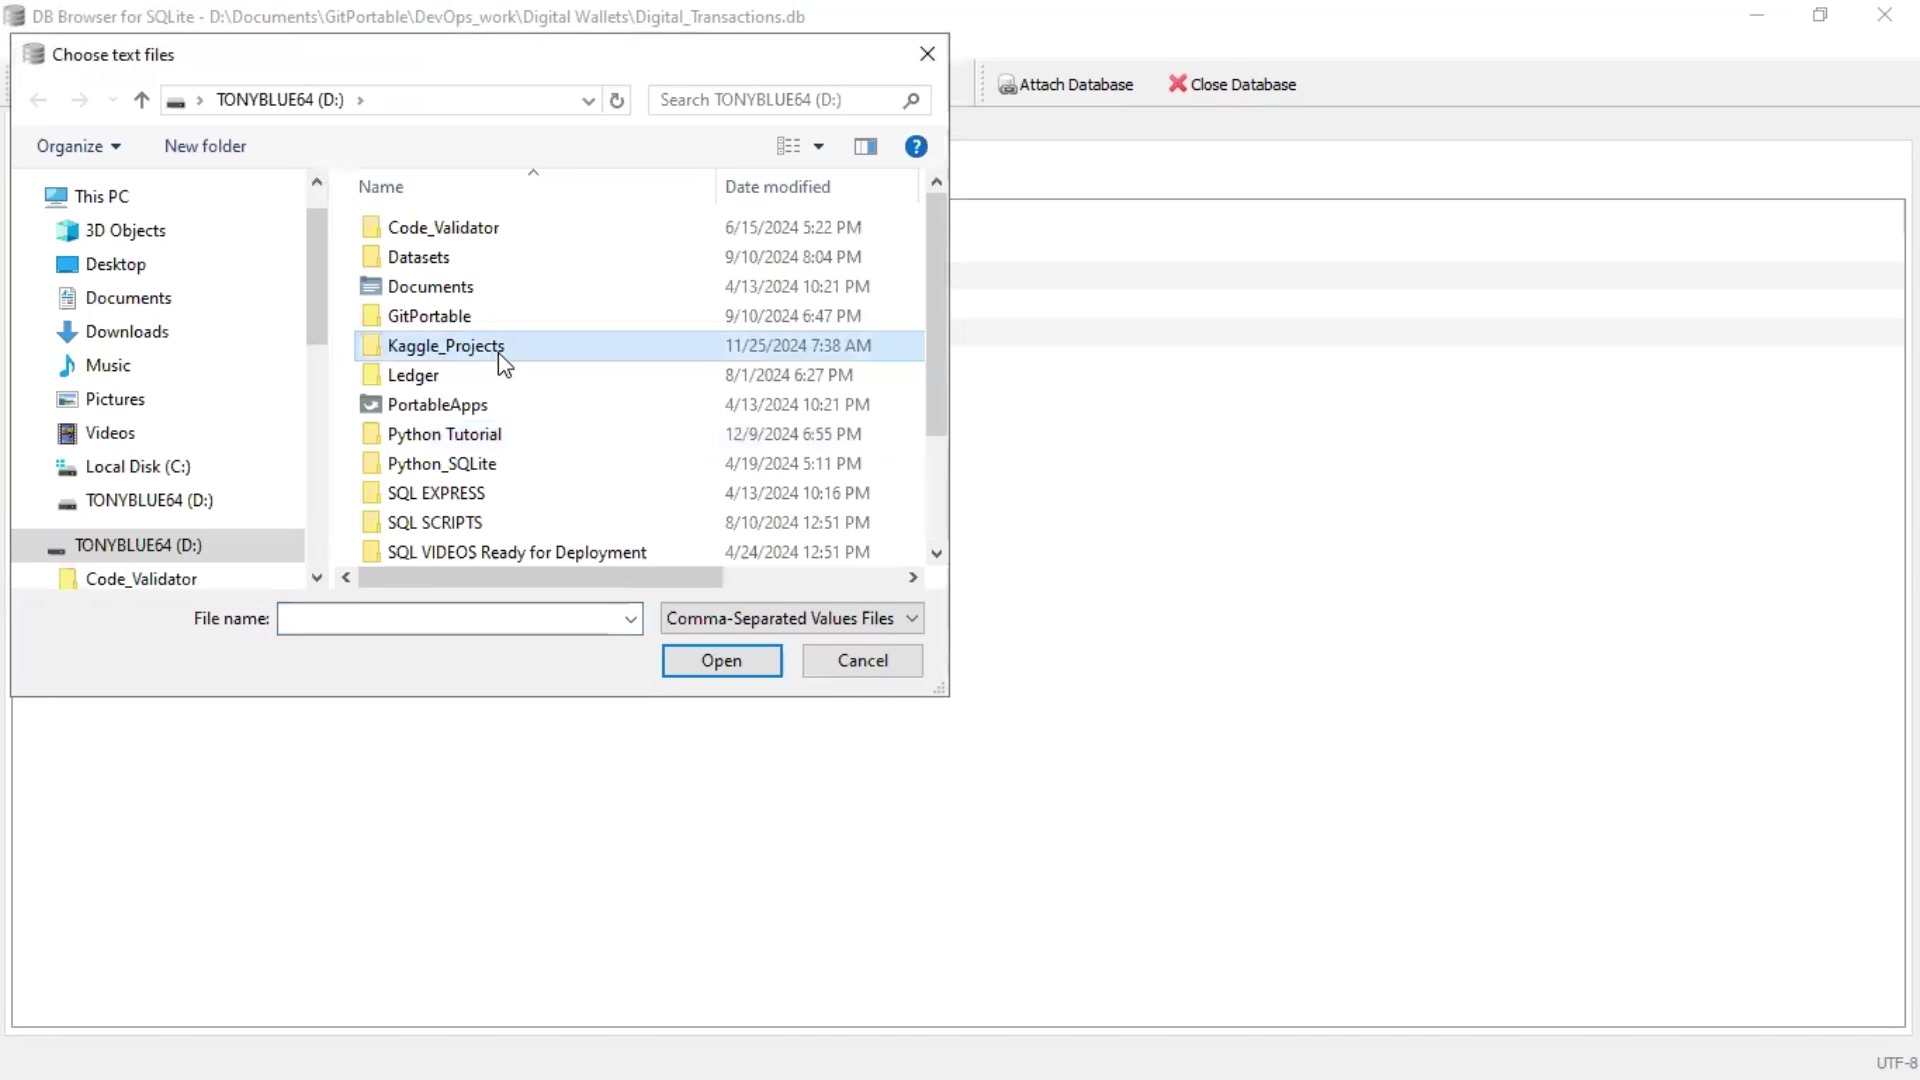This screenshot has width=1920, height=1080.
Task: Navigate back using the back arrow
Action: click(x=38, y=100)
